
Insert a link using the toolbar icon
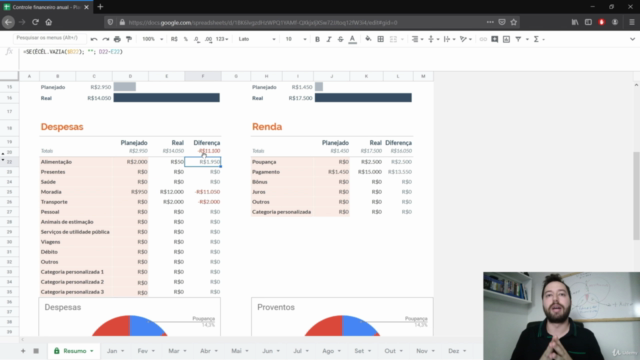[x=483, y=39]
